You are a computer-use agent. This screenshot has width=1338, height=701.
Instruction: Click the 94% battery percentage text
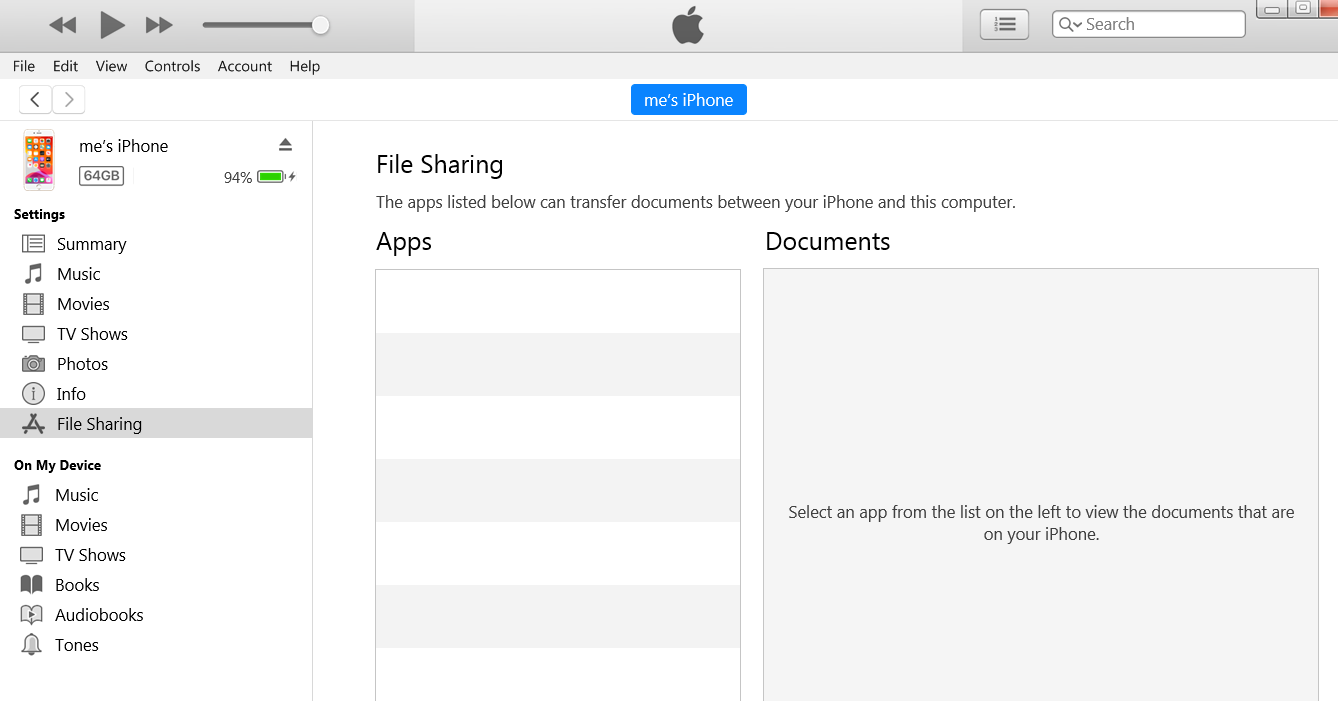(238, 178)
